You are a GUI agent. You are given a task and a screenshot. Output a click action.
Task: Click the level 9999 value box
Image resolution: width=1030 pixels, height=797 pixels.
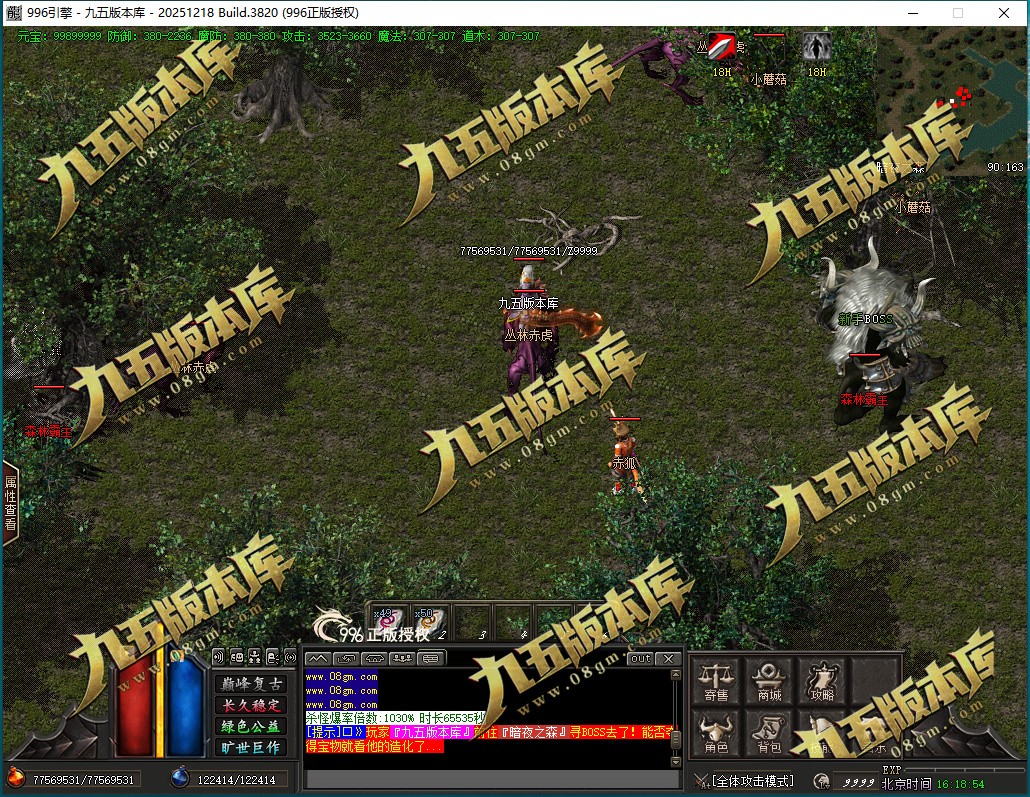(x=858, y=783)
